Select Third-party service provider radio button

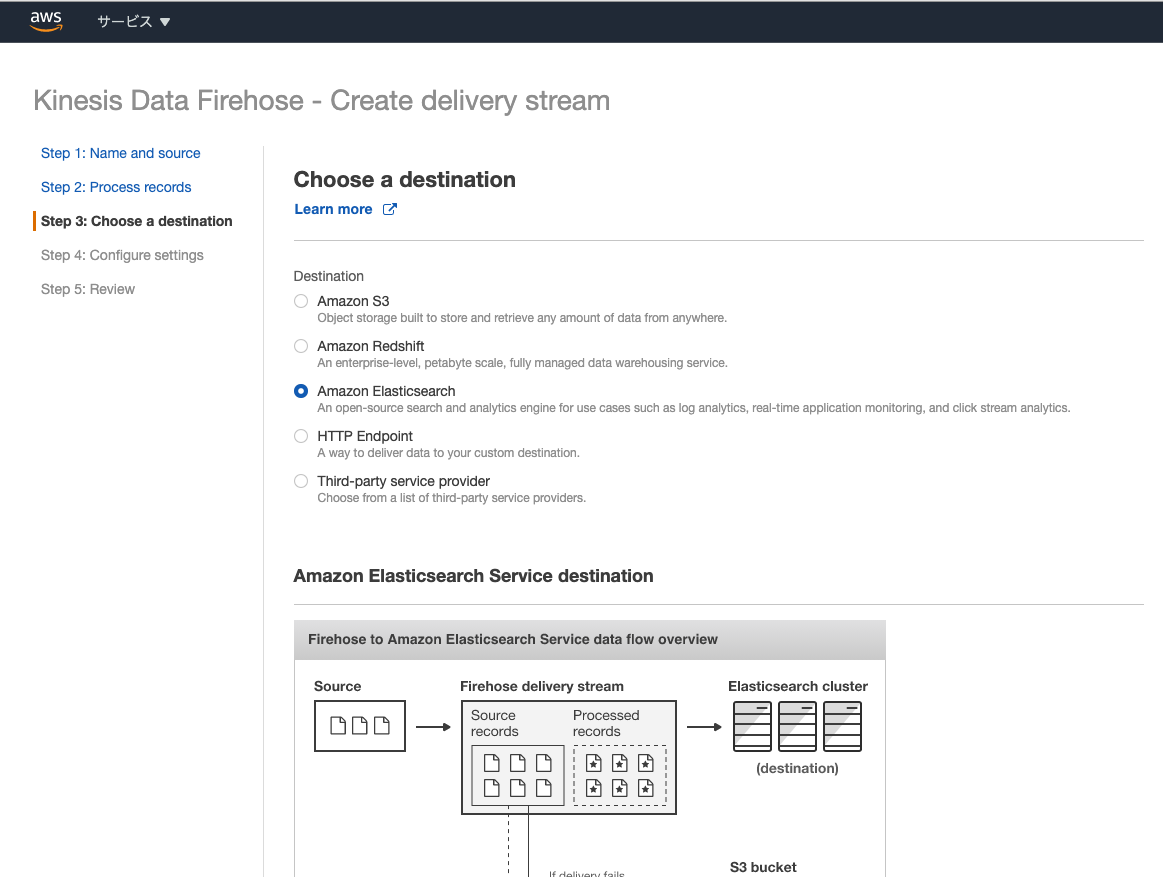click(301, 482)
